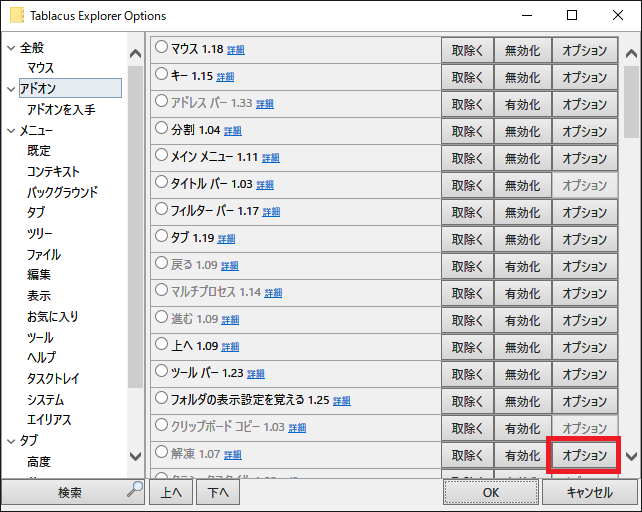The image size is (642, 512).
Task: Select エイリアス in the tree
Action: 49,420
